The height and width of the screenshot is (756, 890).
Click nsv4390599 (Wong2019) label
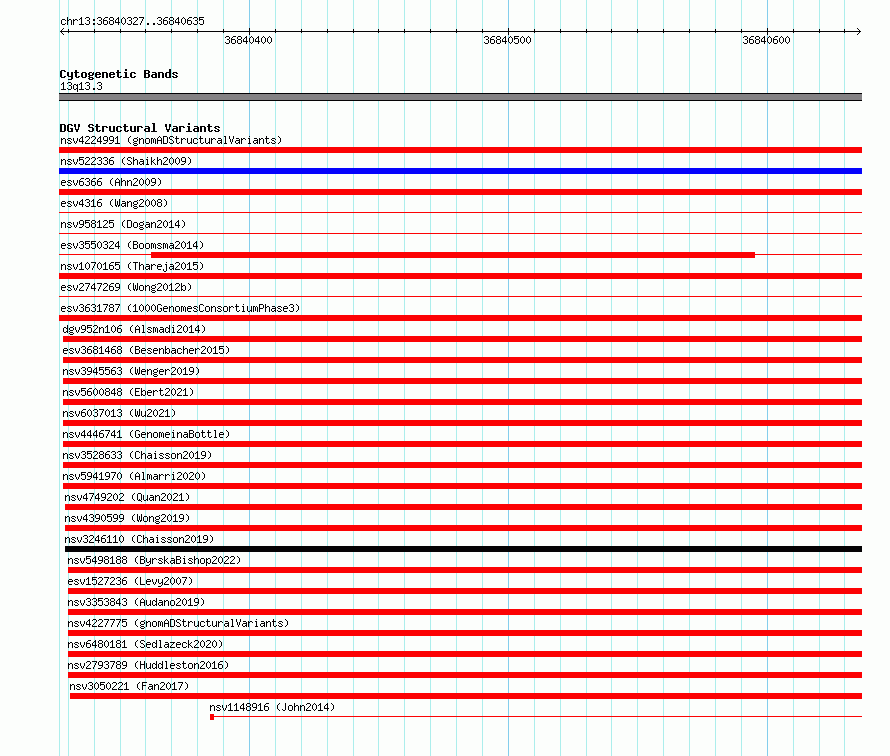pyautogui.click(x=127, y=518)
